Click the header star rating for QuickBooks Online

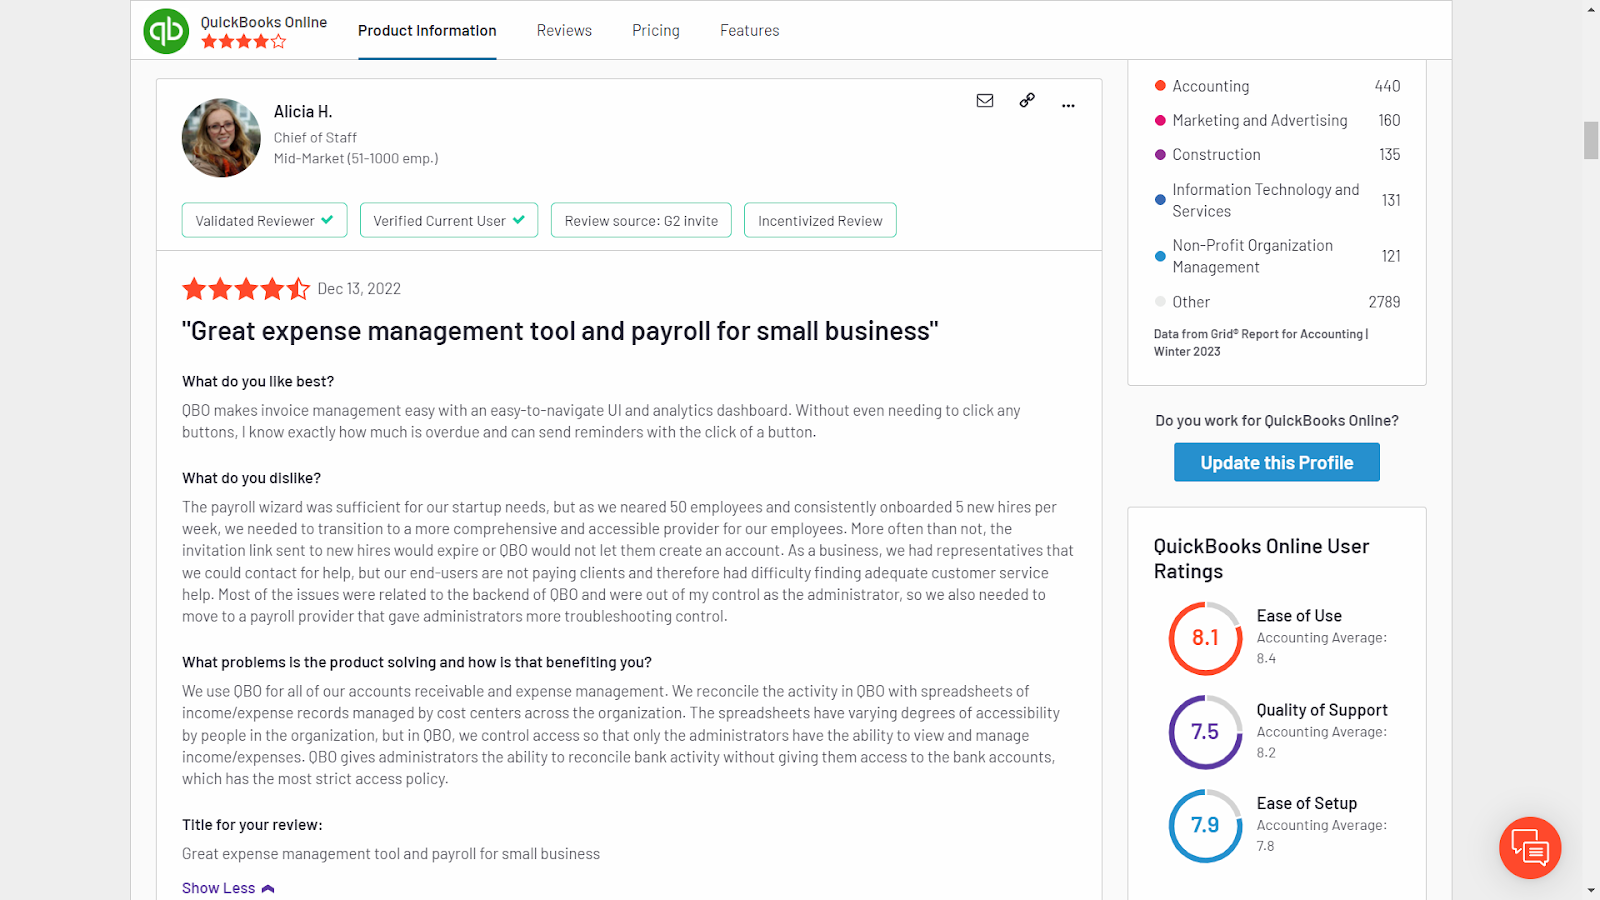(x=244, y=42)
